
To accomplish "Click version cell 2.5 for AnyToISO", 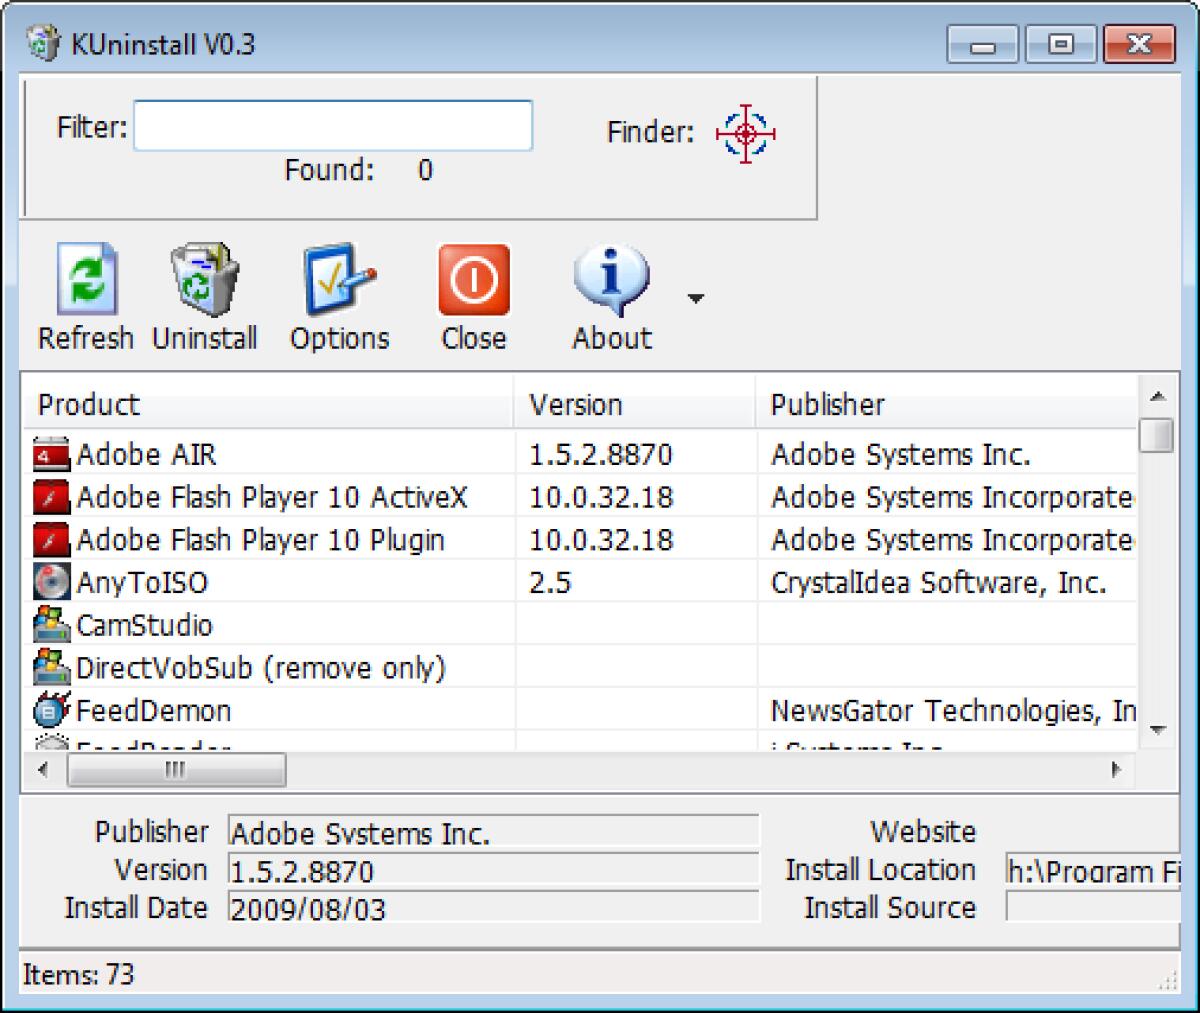I will coord(550,582).
